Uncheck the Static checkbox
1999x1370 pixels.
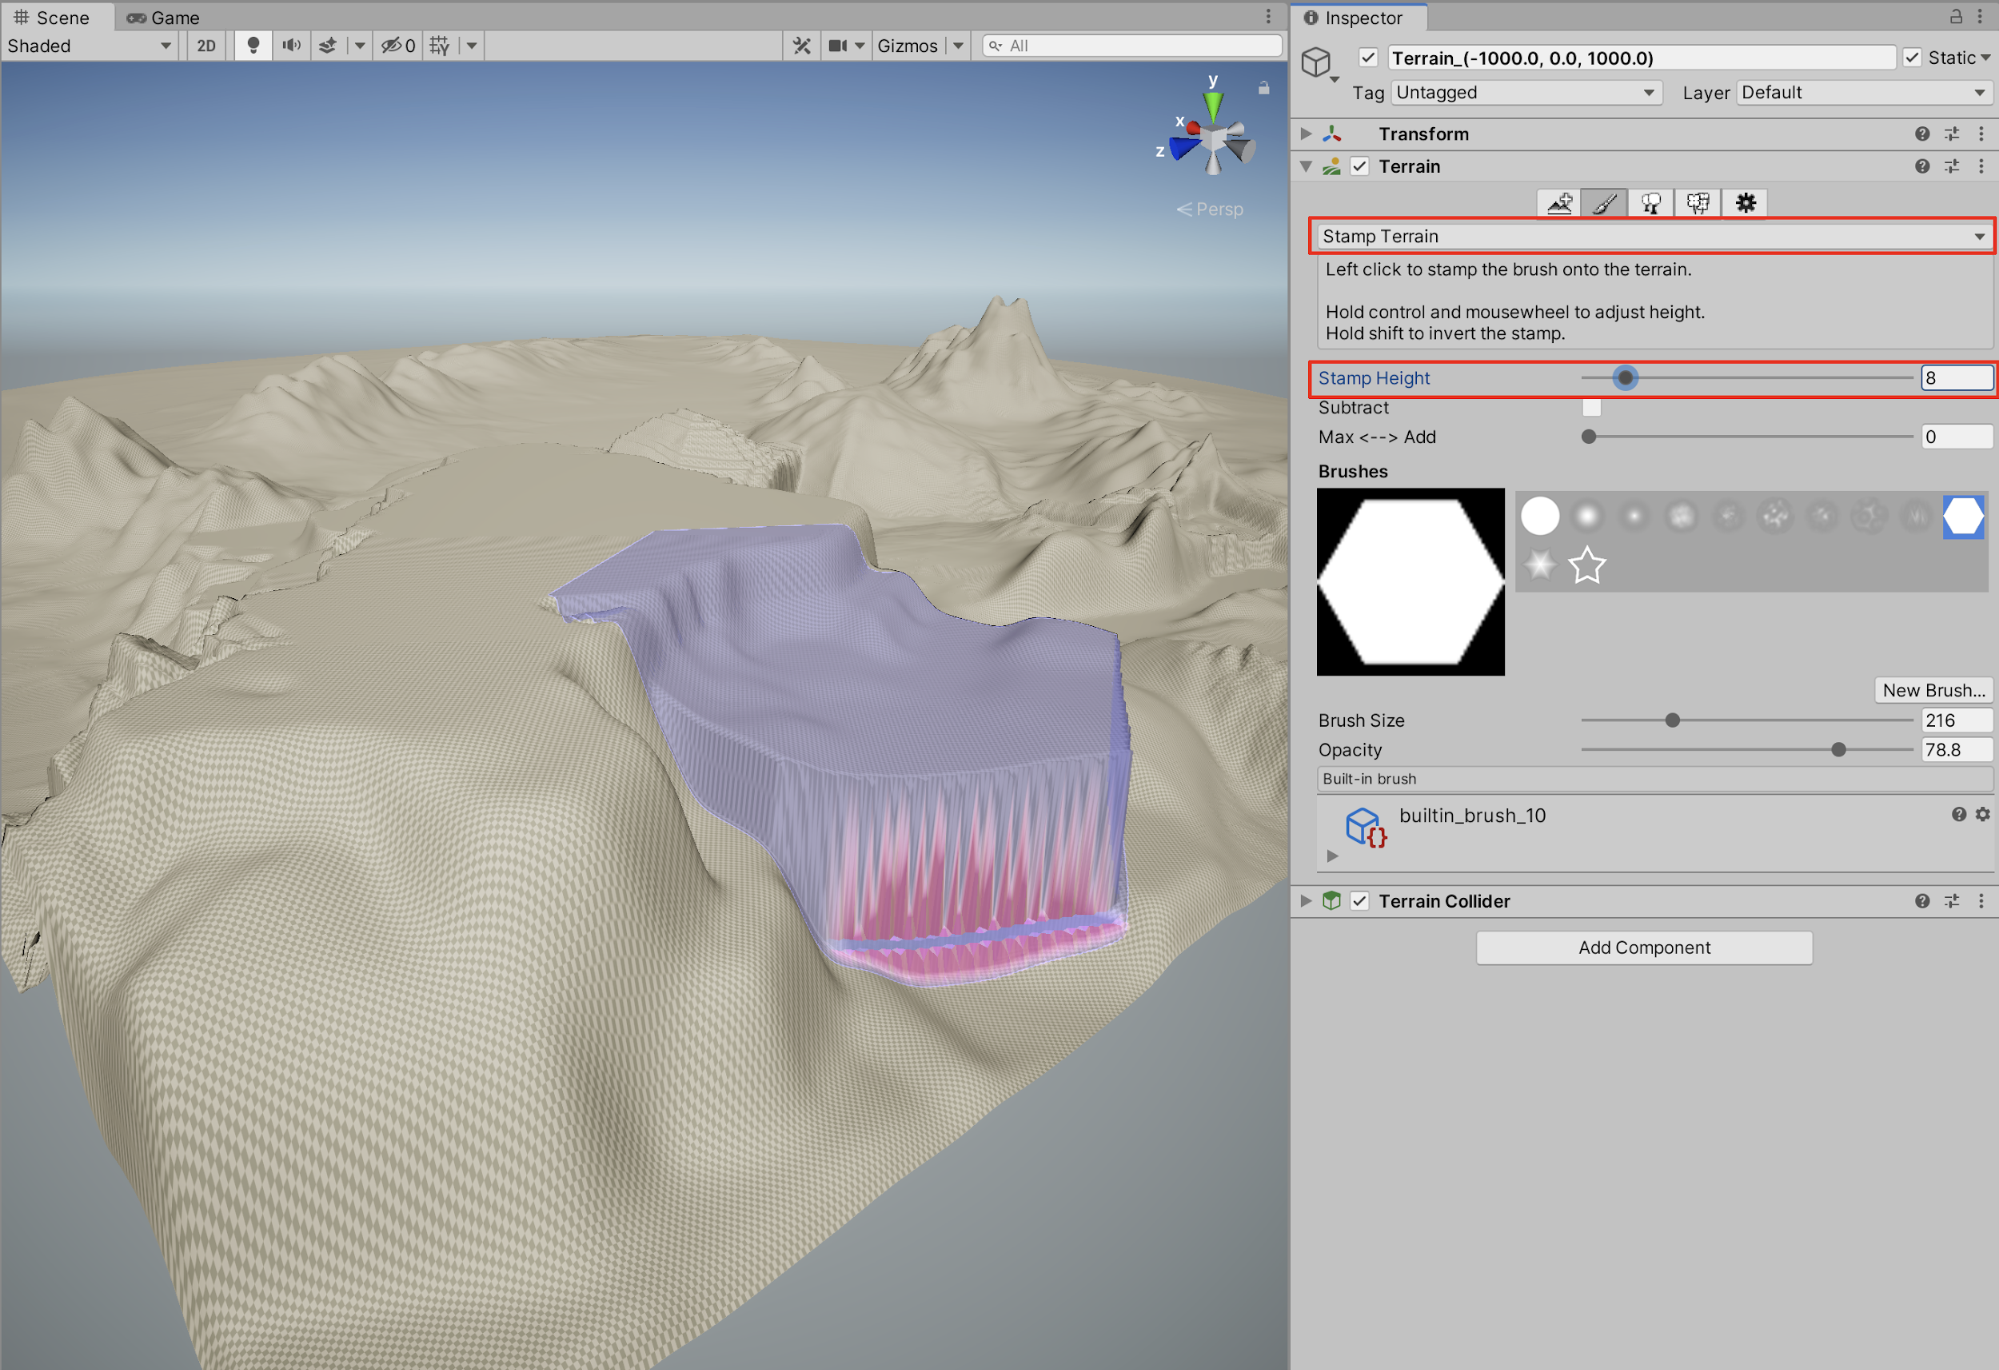(x=1912, y=58)
